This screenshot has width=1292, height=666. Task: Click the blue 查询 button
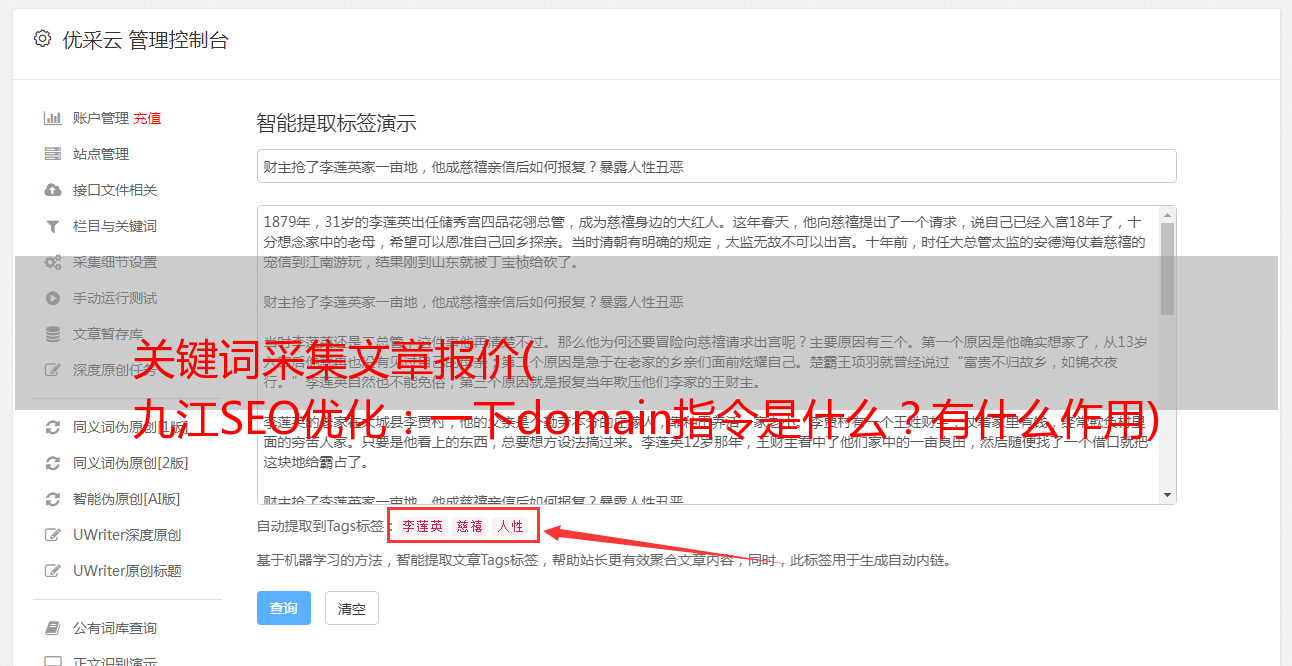284,608
